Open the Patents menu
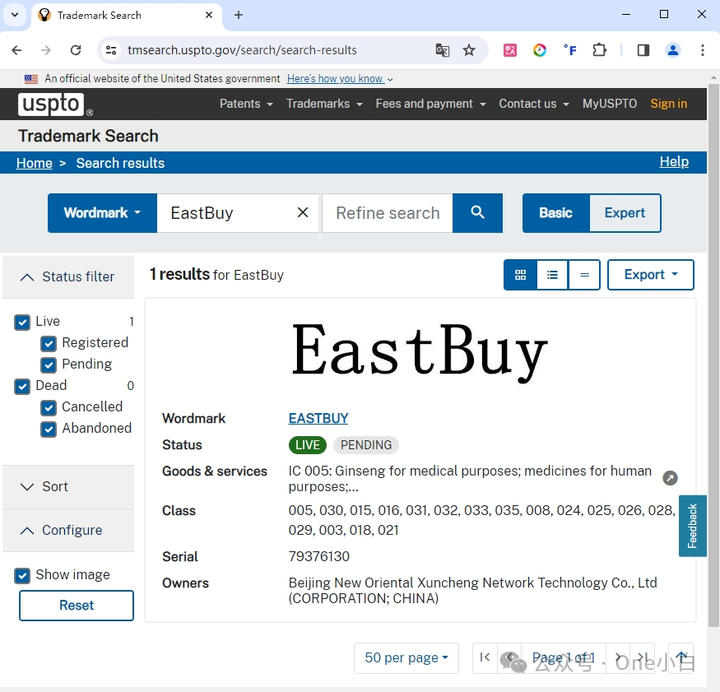This screenshot has width=720, height=692. tap(246, 104)
